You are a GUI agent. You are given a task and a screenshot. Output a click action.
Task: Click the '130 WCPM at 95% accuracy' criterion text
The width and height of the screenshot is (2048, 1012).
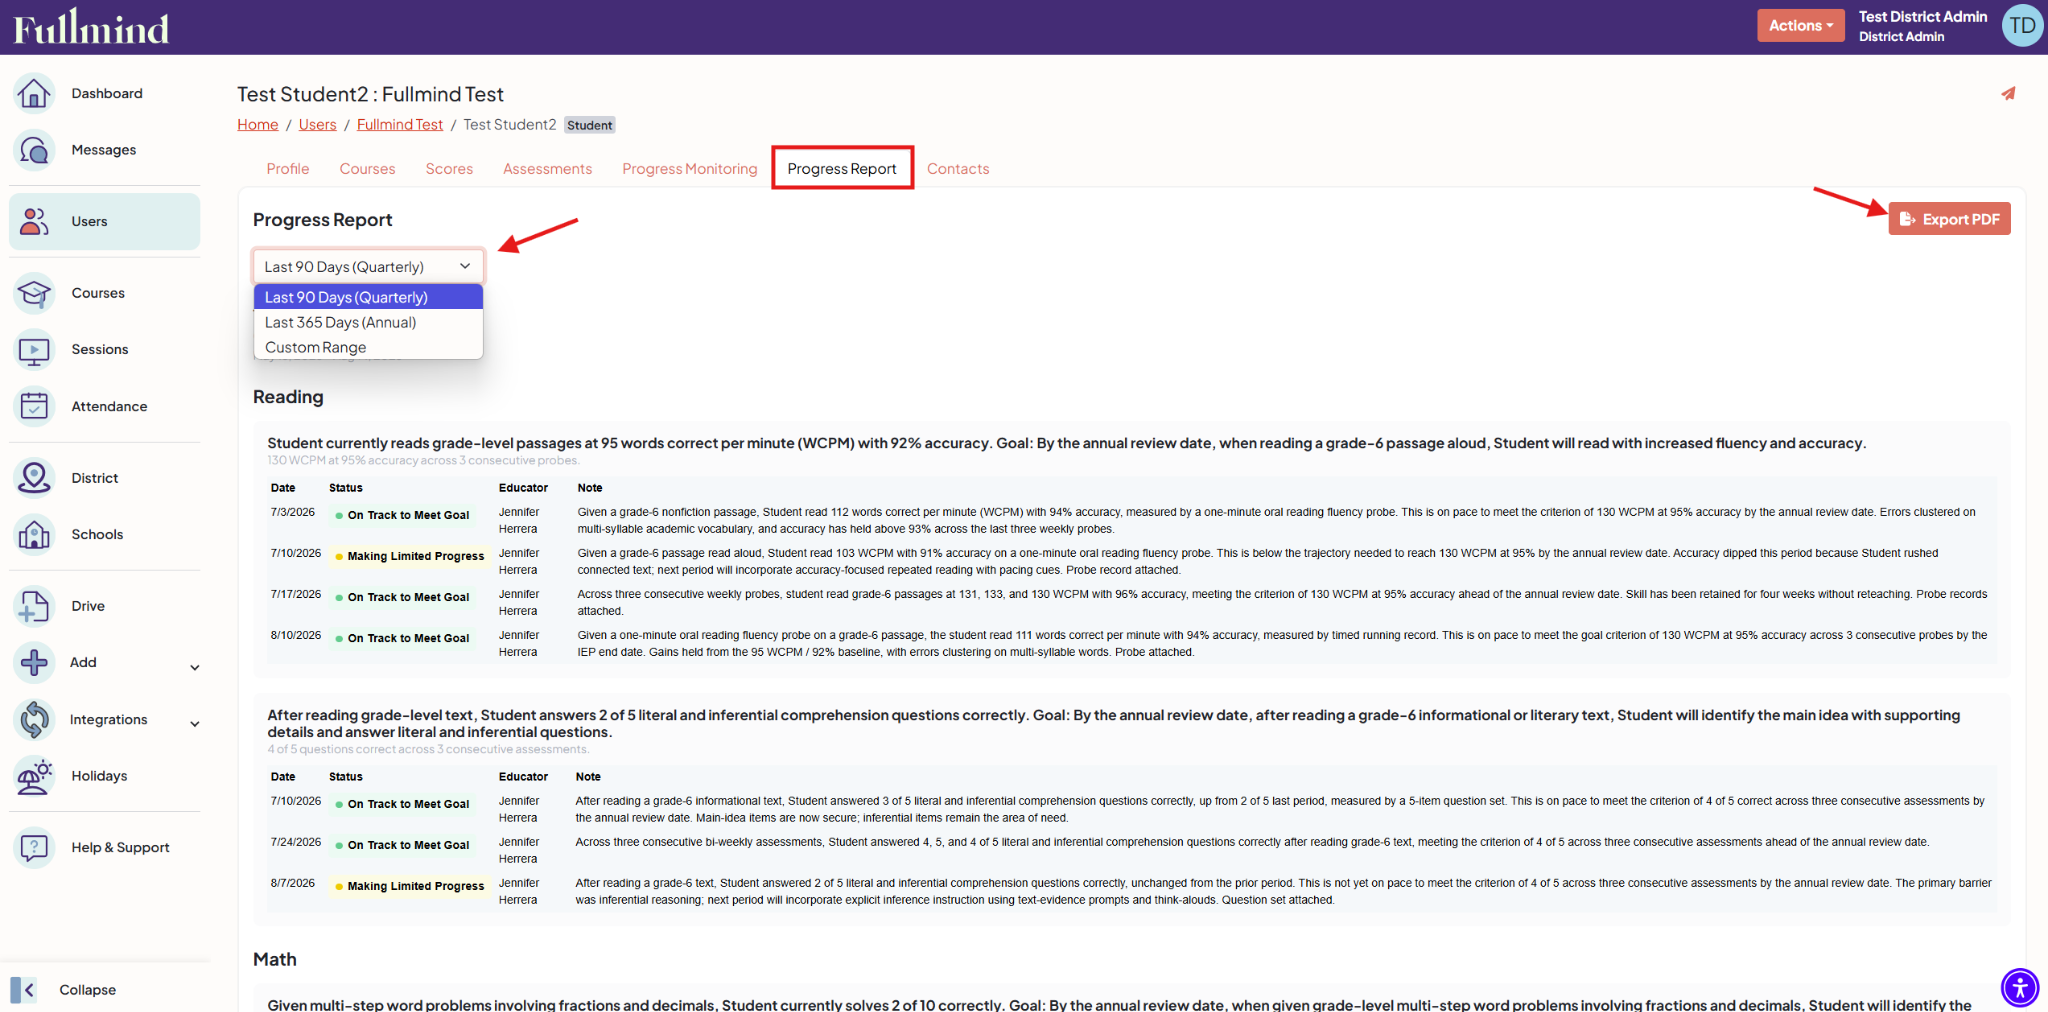(423, 461)
